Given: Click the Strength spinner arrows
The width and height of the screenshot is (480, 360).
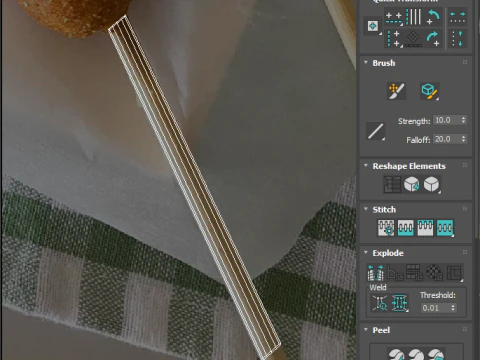Looking at the screenshot, I should pos(463,120).
